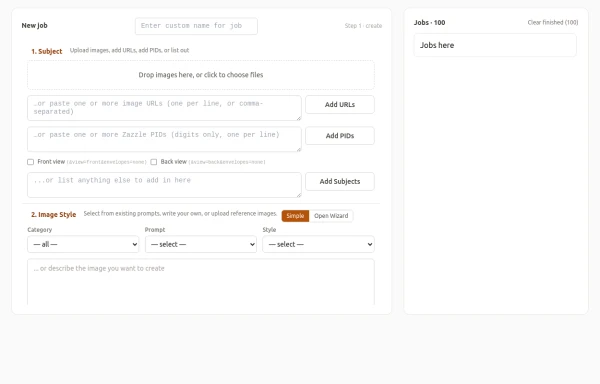600x384 pixels.
Task: Open the Category dropdown
Action: 83,244
